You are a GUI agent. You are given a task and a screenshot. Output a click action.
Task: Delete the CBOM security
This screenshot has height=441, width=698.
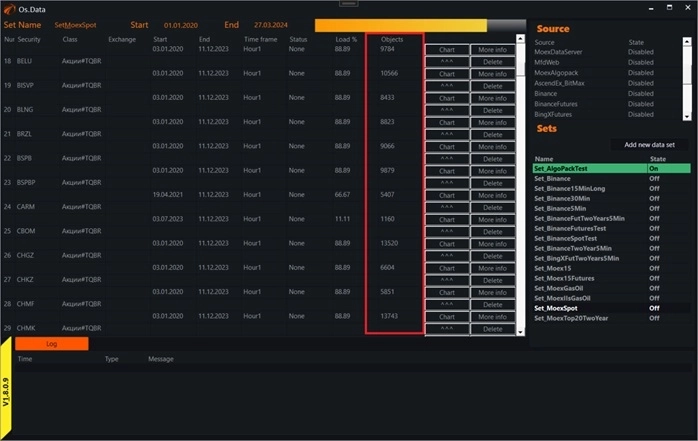click(x=492, y=231)
